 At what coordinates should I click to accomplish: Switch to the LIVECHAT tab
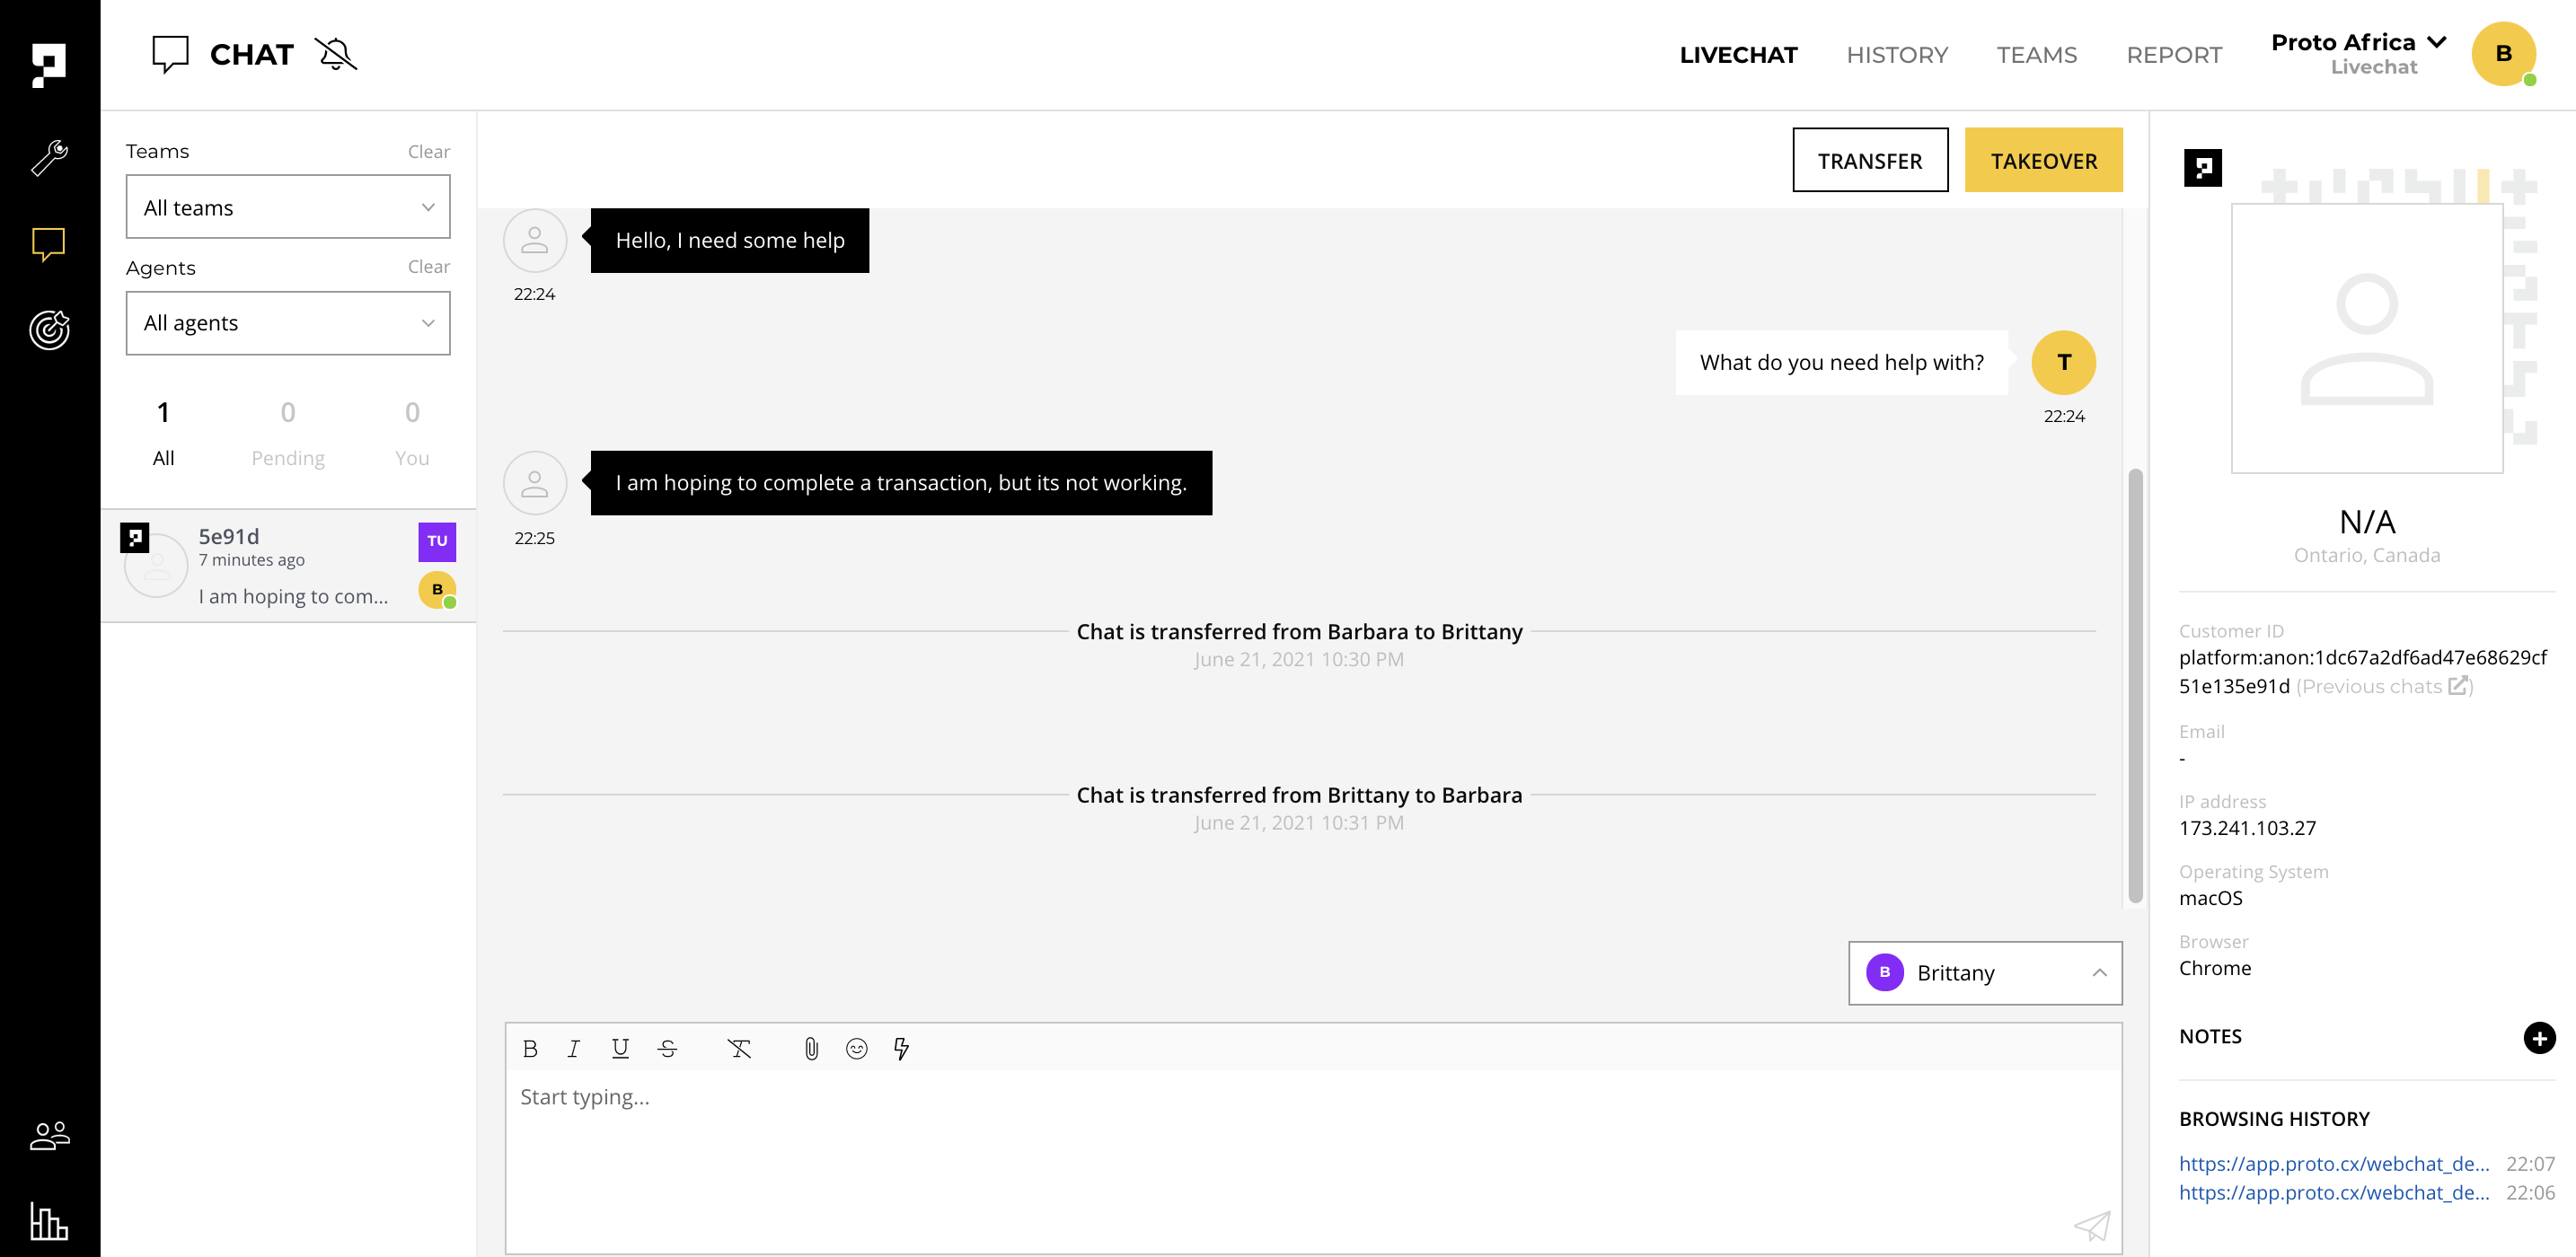(x=1738, y=55)
